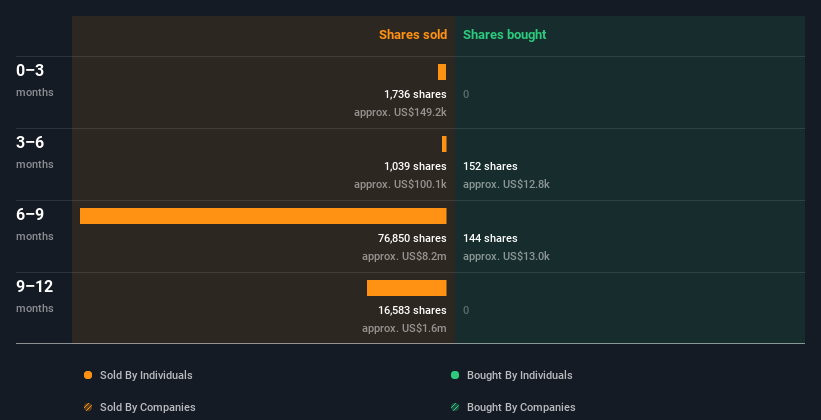Click approx. US$149.2k amount
This screenshot has height=420, width=821.
click(400, 112)
